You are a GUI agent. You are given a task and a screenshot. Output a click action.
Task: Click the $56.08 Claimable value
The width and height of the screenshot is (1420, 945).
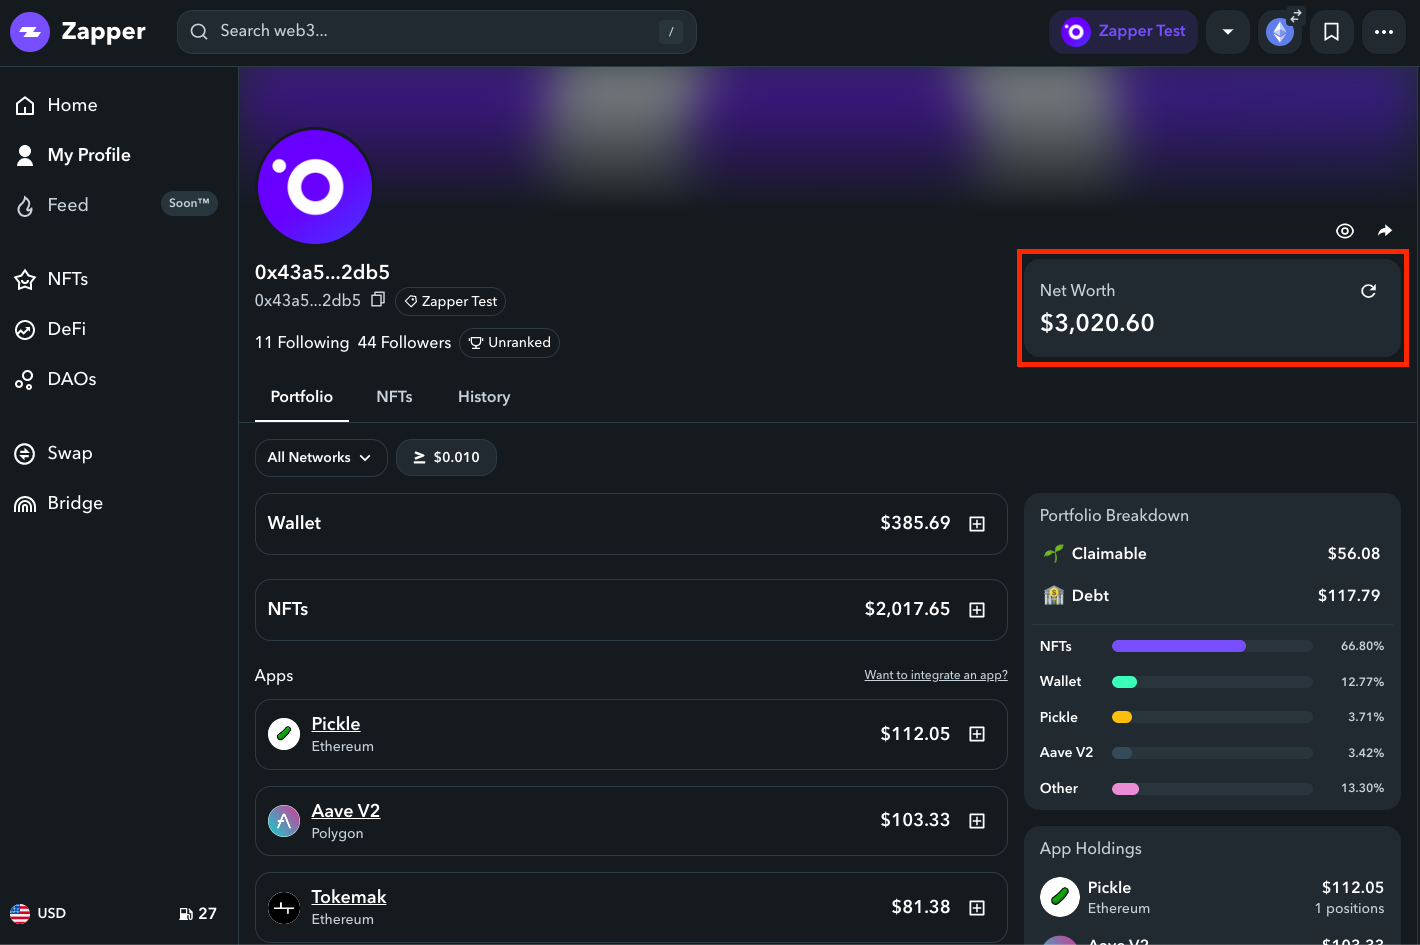tap(1354, 554)
